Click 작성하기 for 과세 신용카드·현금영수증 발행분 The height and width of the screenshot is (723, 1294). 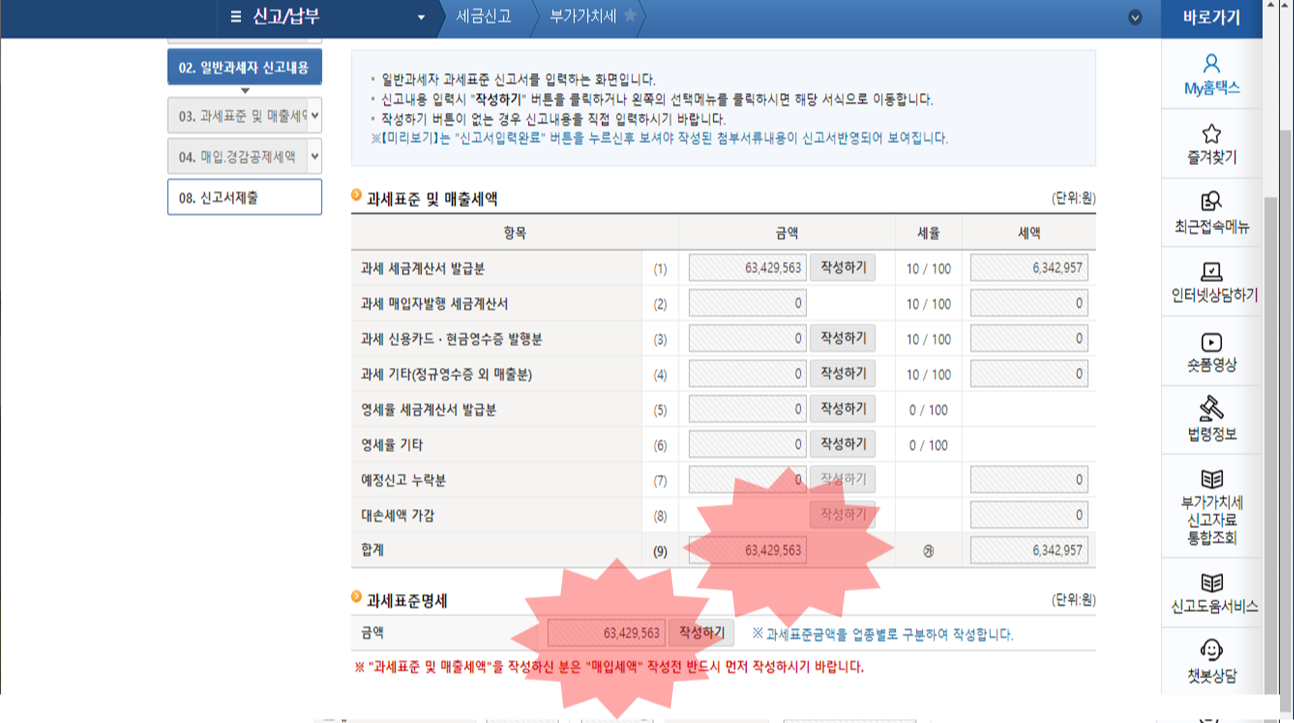pyautogui.click(x=843, y=338)
